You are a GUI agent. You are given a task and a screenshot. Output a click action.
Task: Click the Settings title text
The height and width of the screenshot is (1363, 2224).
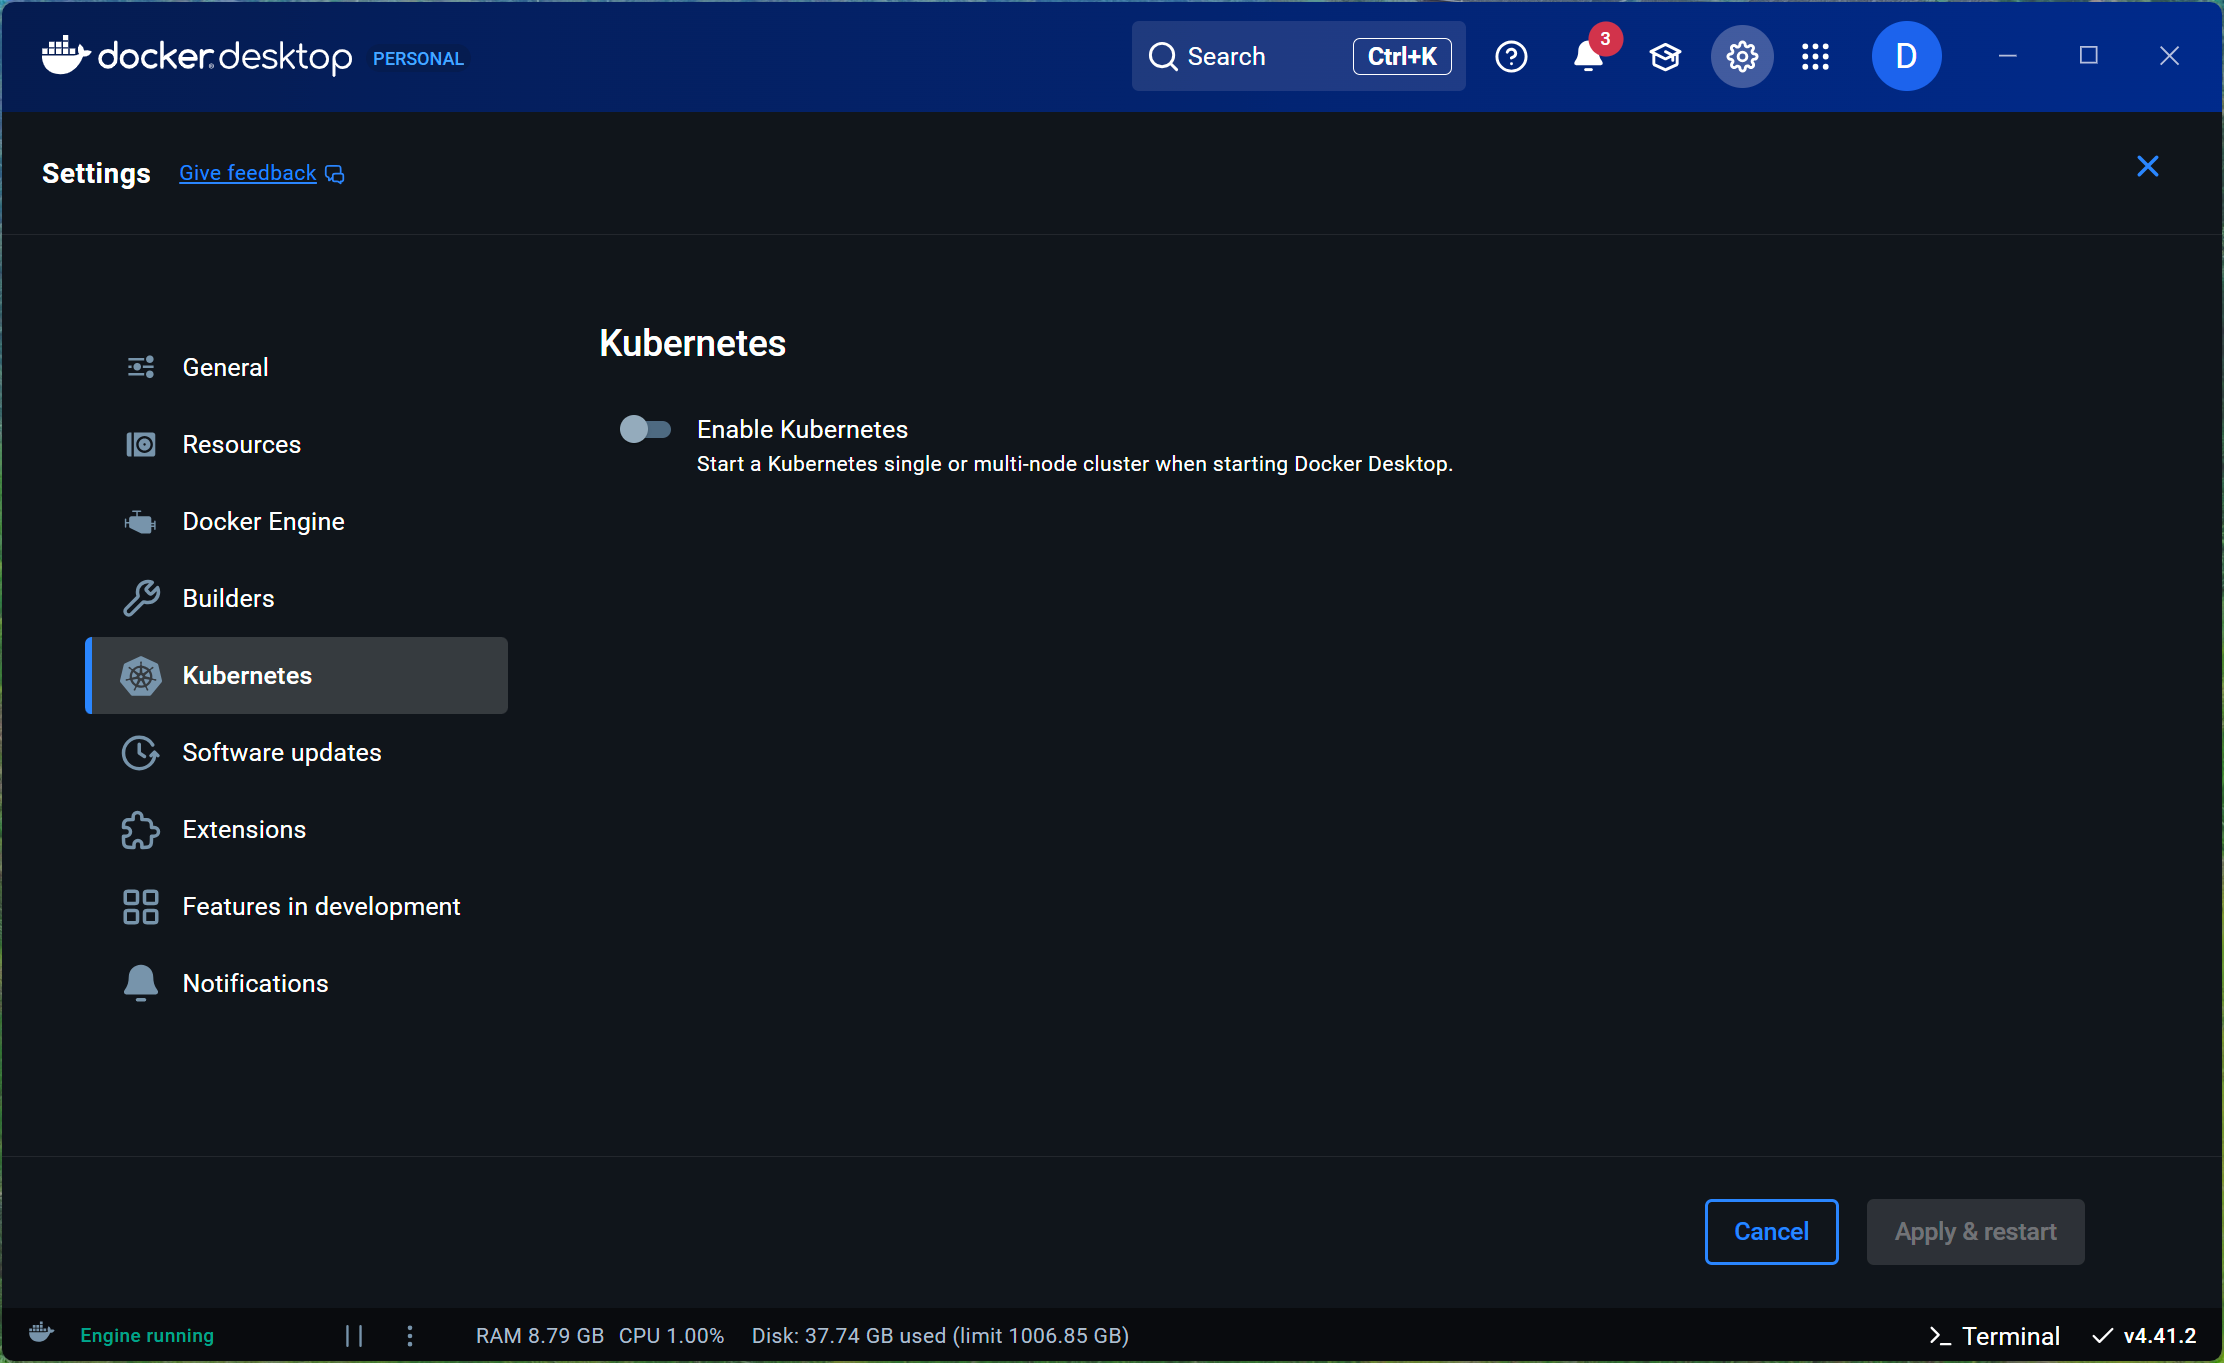point(96,173)
